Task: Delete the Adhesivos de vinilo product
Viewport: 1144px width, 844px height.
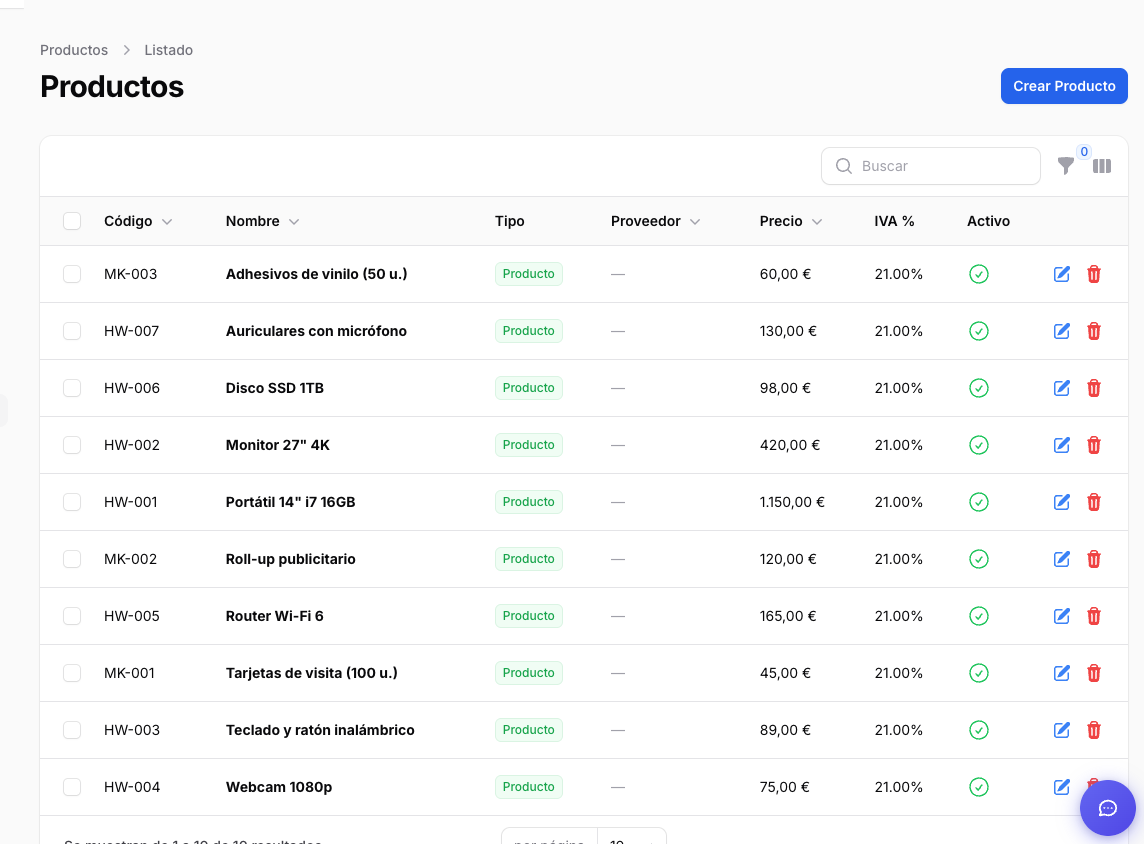Action: pyautogui.click(x=1094, y=274)
